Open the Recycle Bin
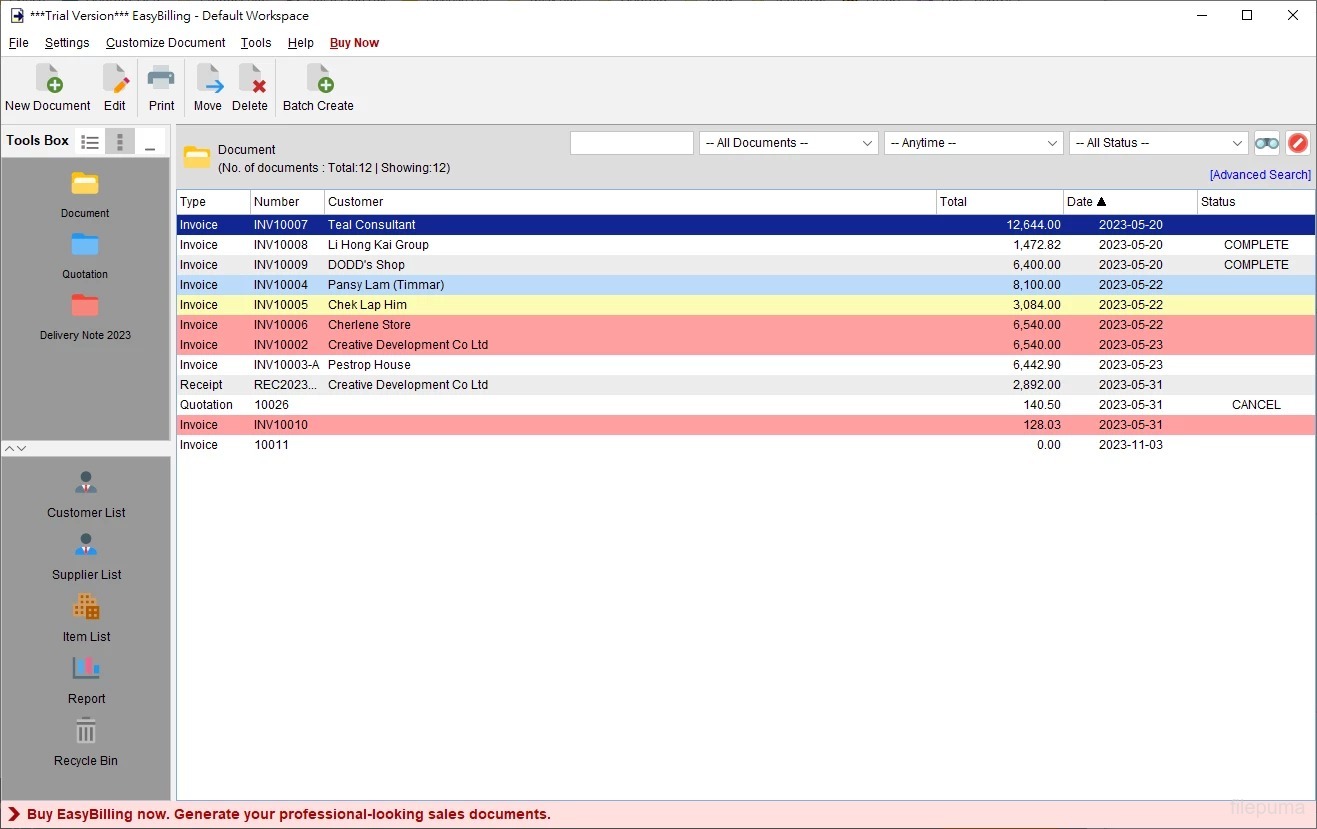 pos(86,732)
